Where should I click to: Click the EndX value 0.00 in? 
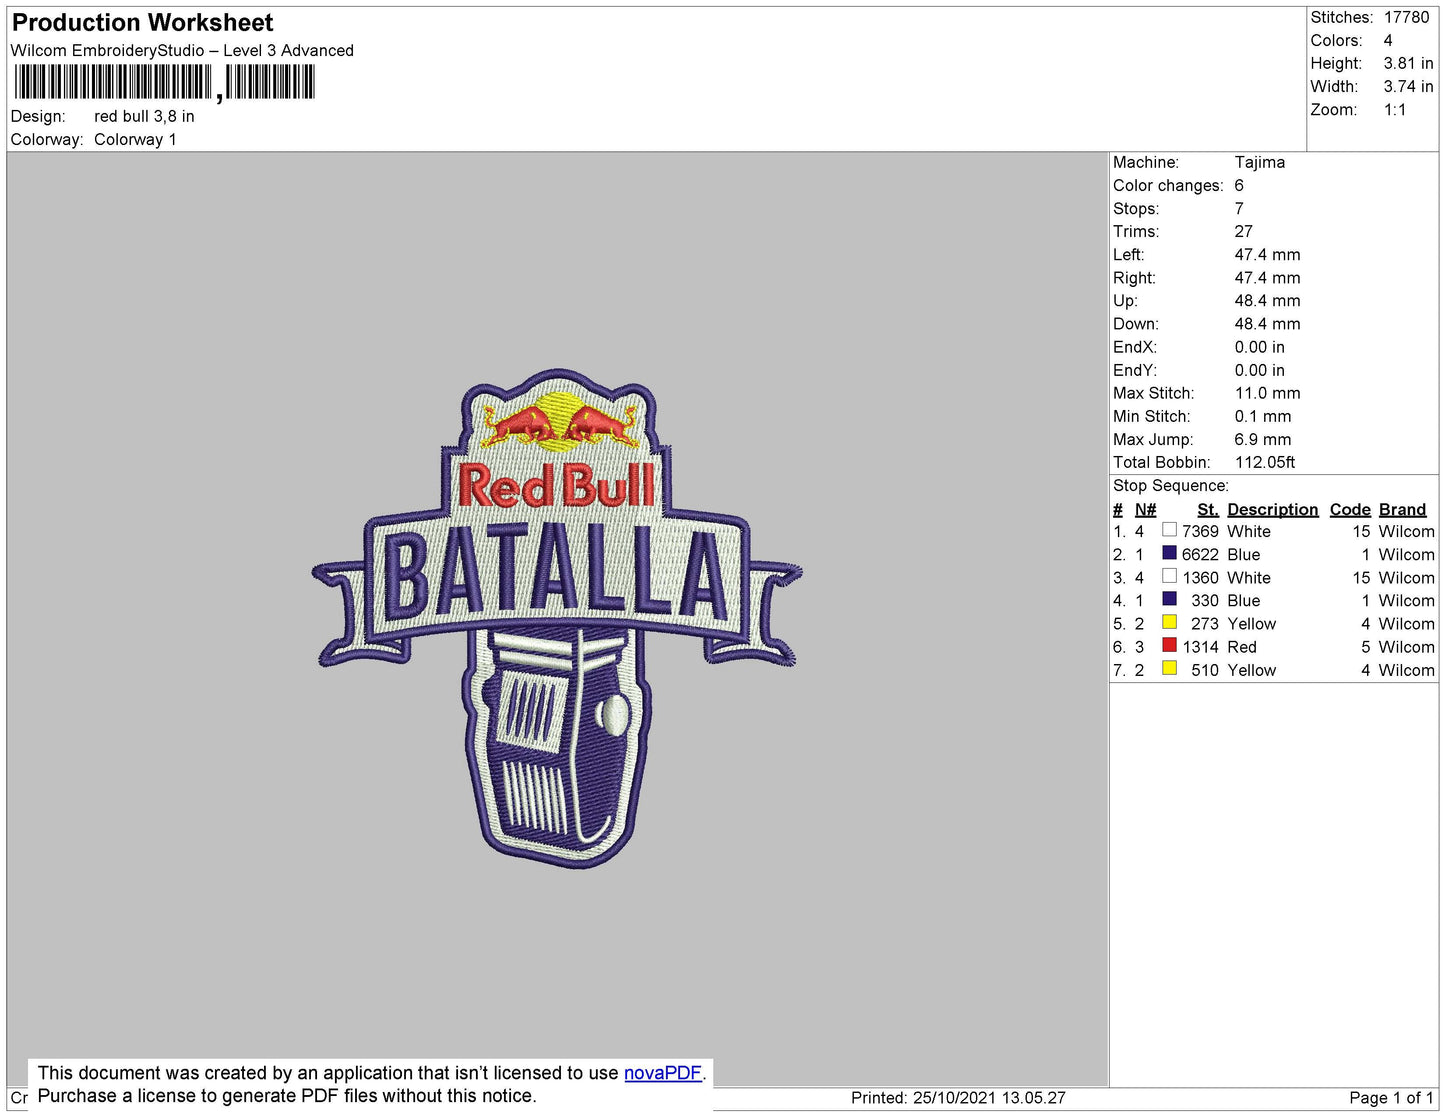coord(1260,347)
